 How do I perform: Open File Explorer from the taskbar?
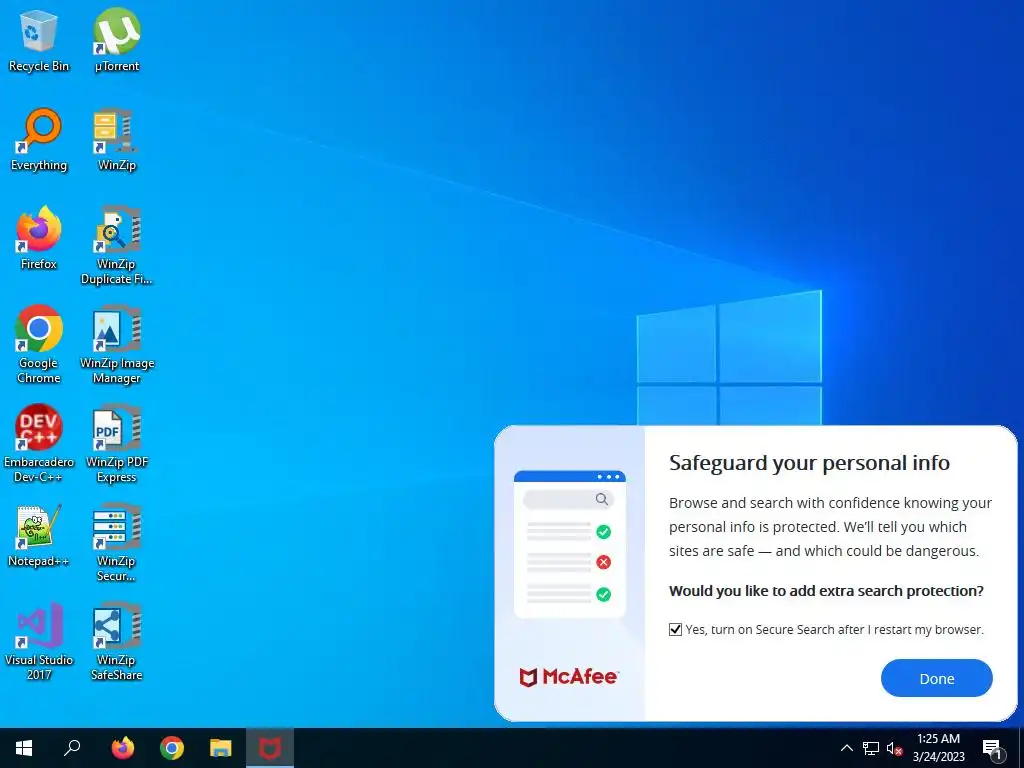(221, 748)
